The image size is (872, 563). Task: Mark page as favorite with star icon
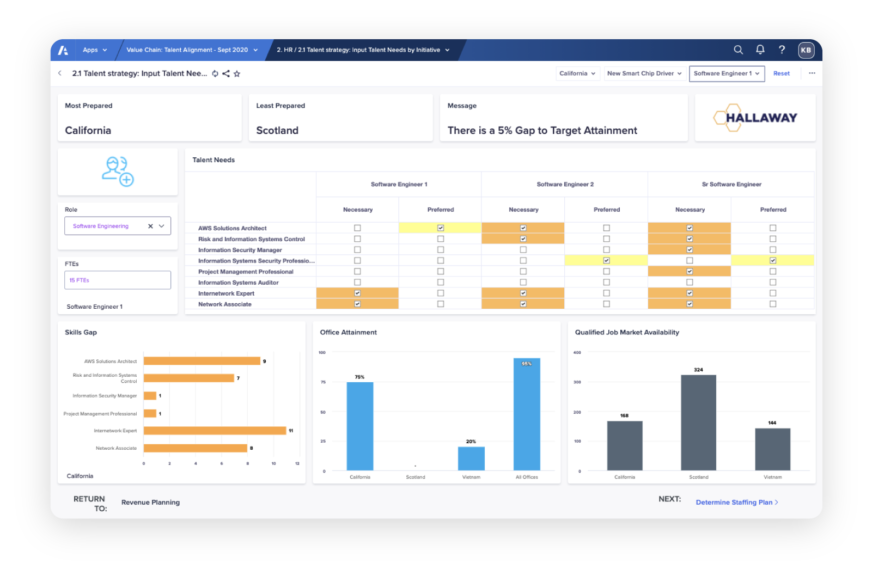coord(237,73)
